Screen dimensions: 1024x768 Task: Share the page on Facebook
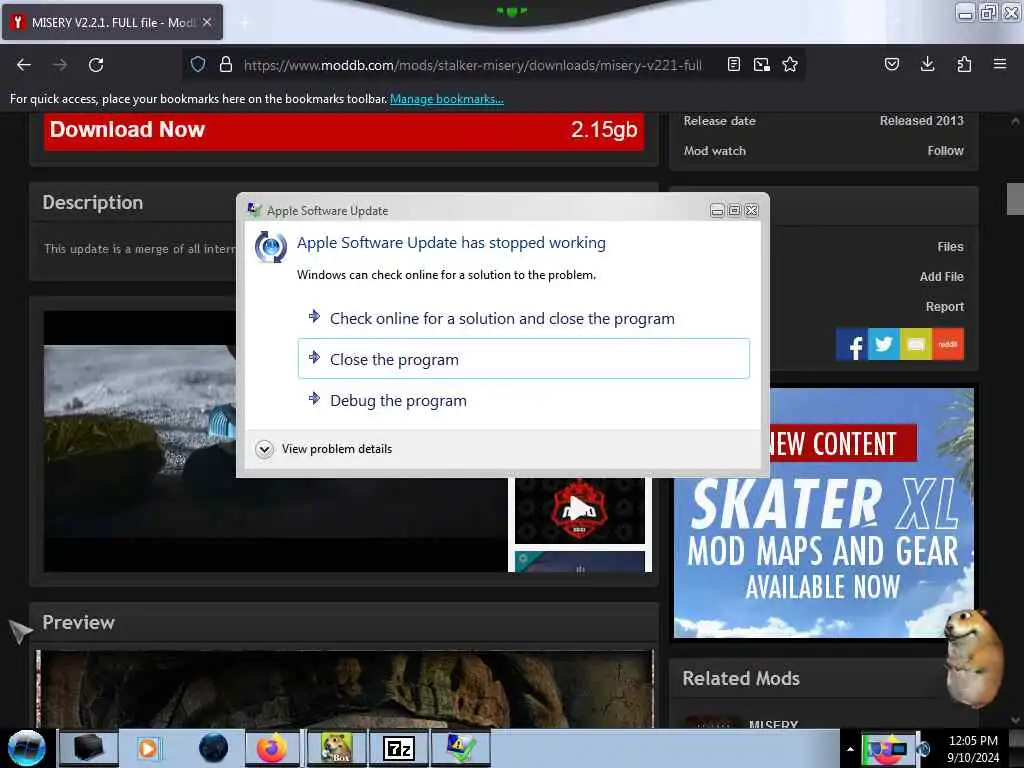pyautogui.click(x=852, y=344)
